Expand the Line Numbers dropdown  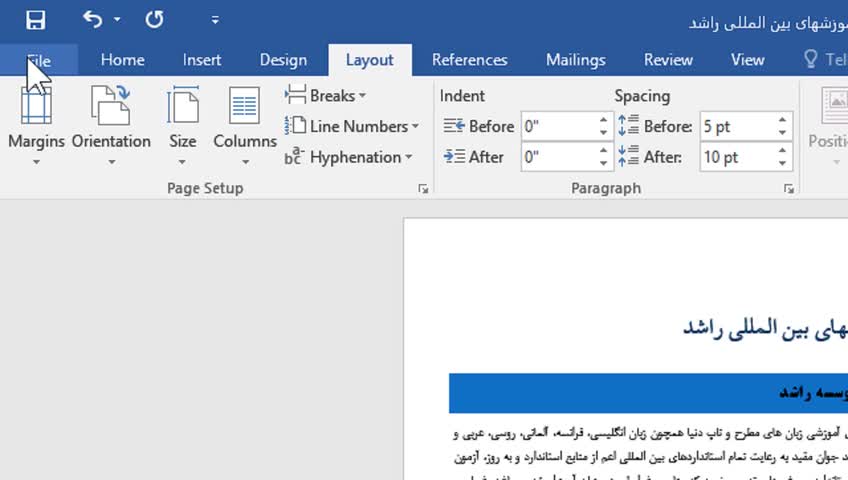pos(352,127)
